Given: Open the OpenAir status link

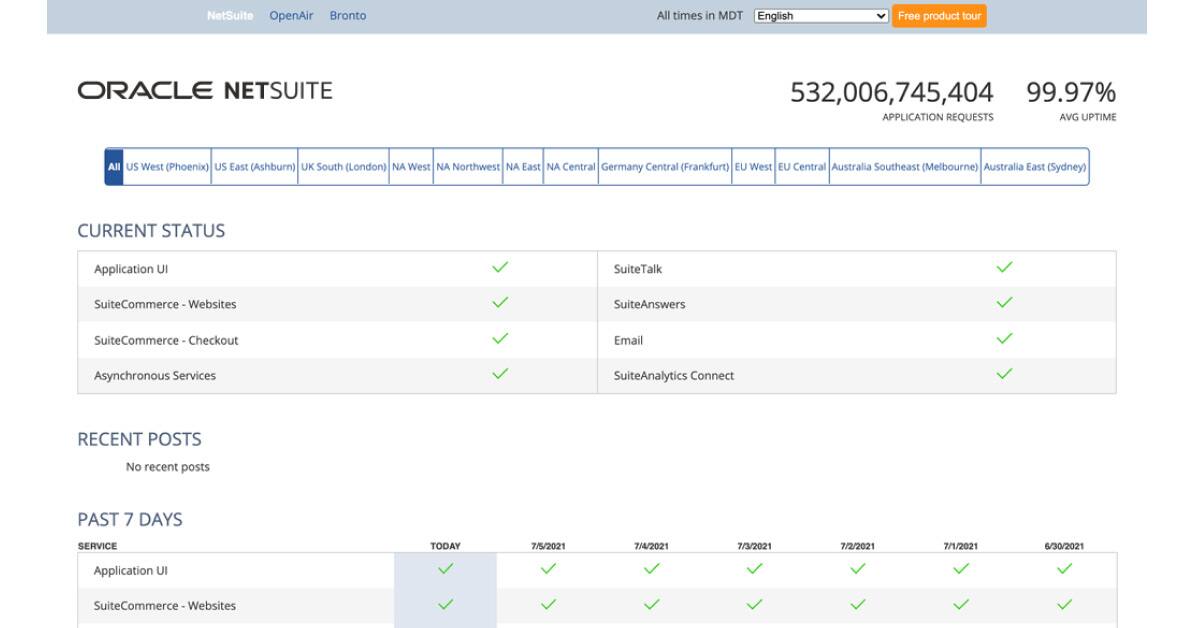Looking at the screenshot, I should tap(291, 16).
